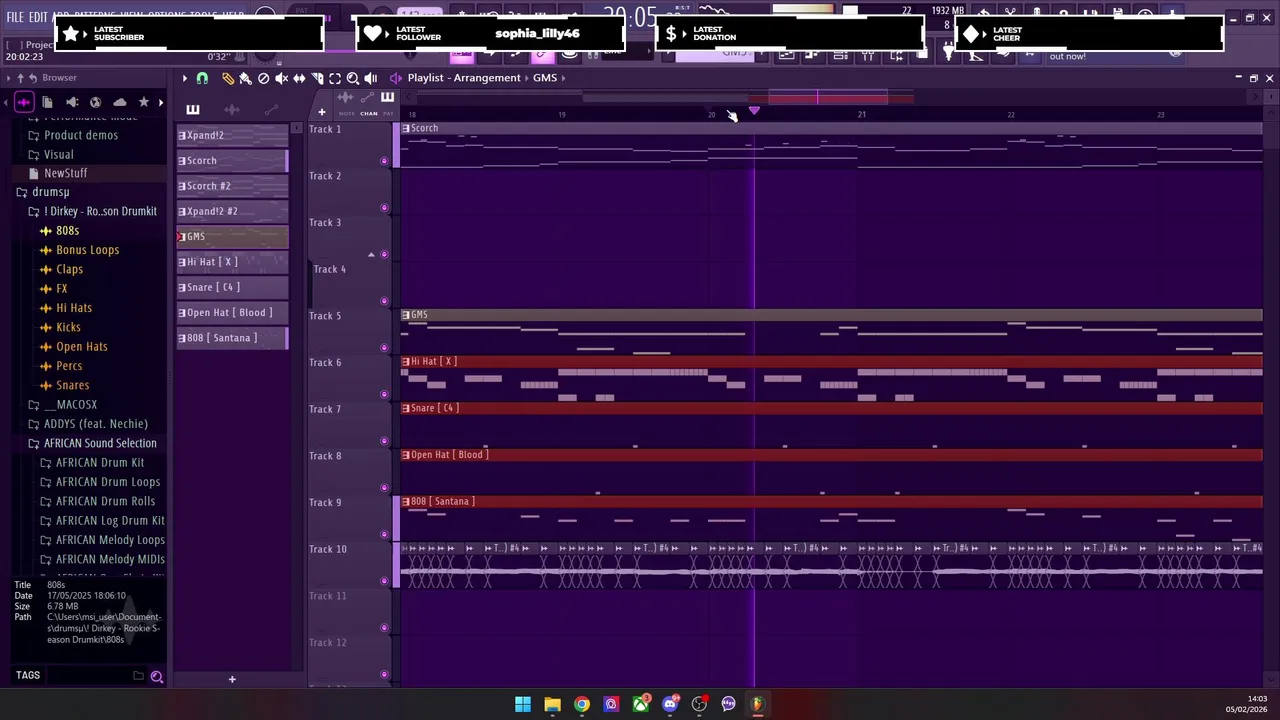Open the playlist options menu arrow
The width and height of the screenshot is (1280, 720).
click(184, 78)
